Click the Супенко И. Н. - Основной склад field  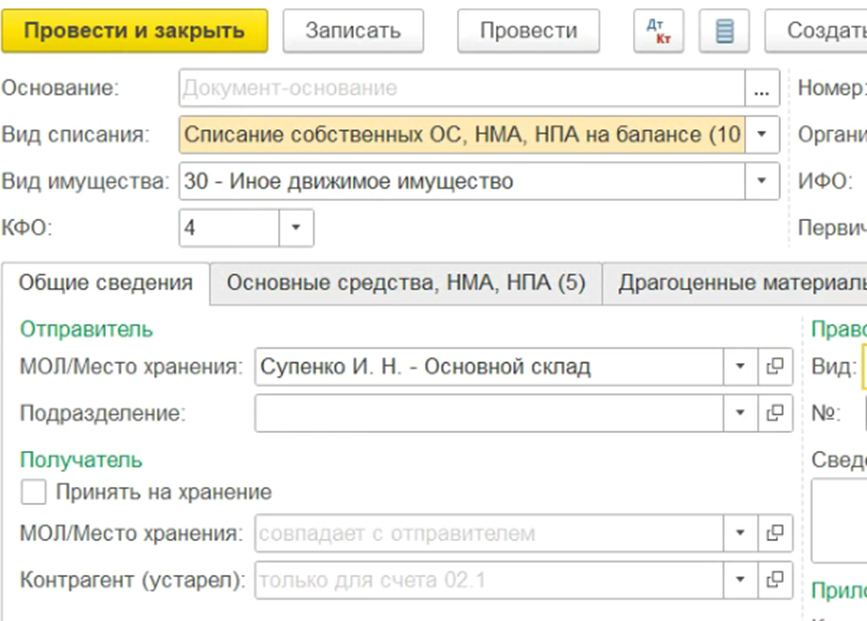489,366
